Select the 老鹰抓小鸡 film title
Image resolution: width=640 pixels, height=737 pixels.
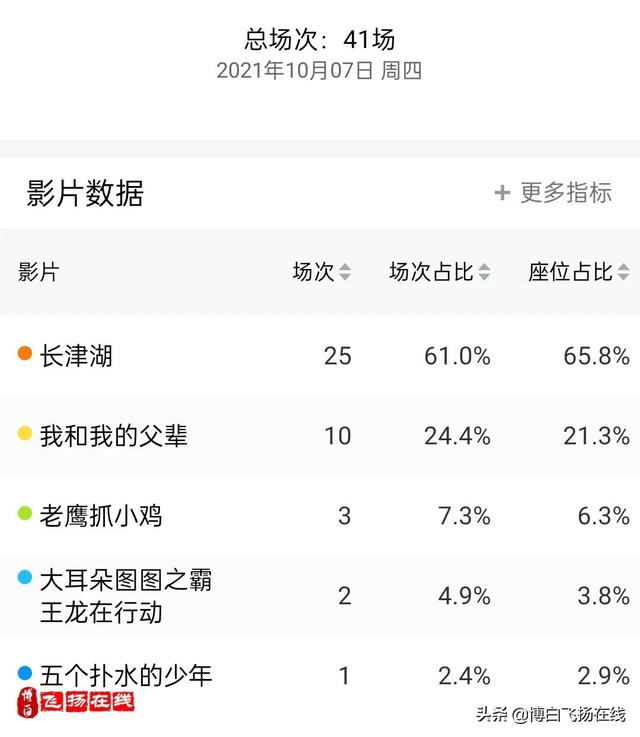(101, 516)
